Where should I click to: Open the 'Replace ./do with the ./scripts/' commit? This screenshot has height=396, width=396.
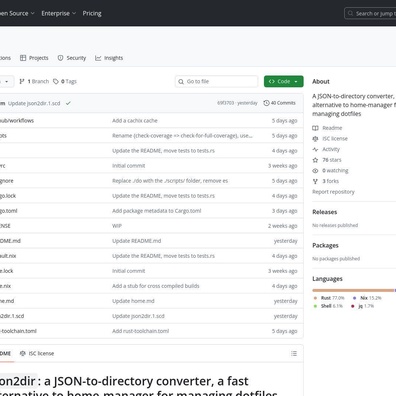click(170, 181)
